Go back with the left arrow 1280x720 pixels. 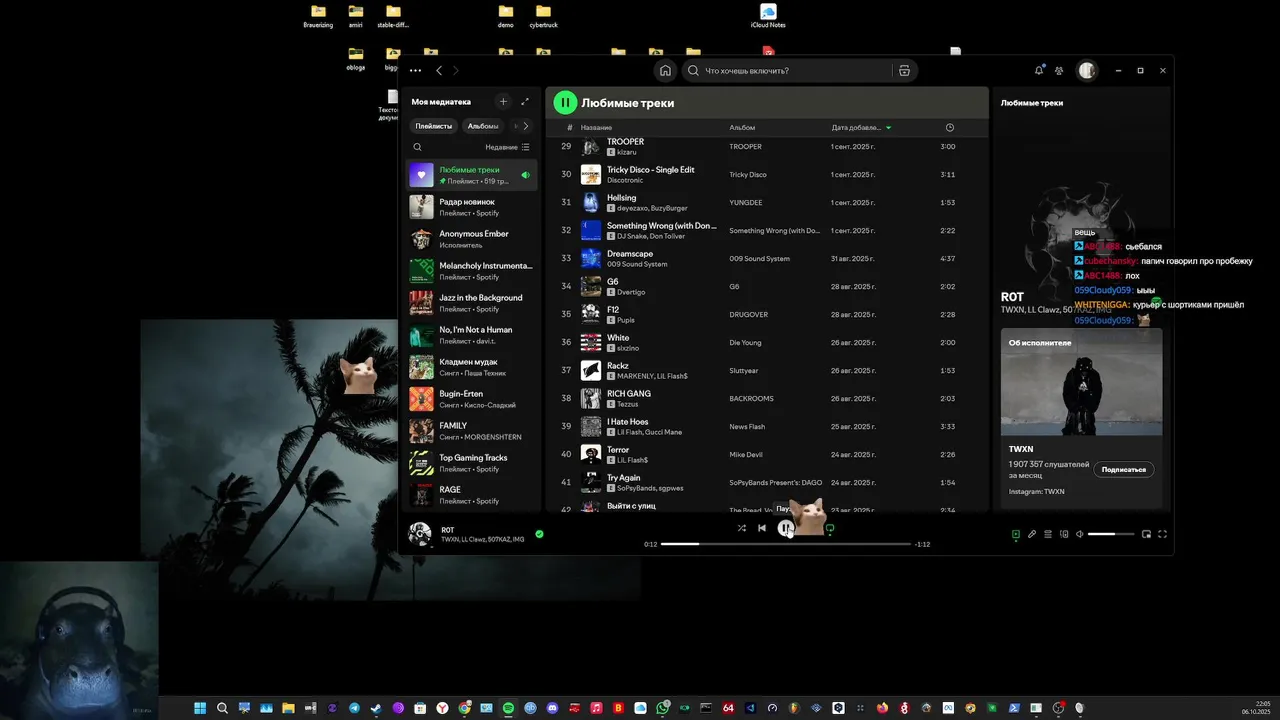click(439, 71)
